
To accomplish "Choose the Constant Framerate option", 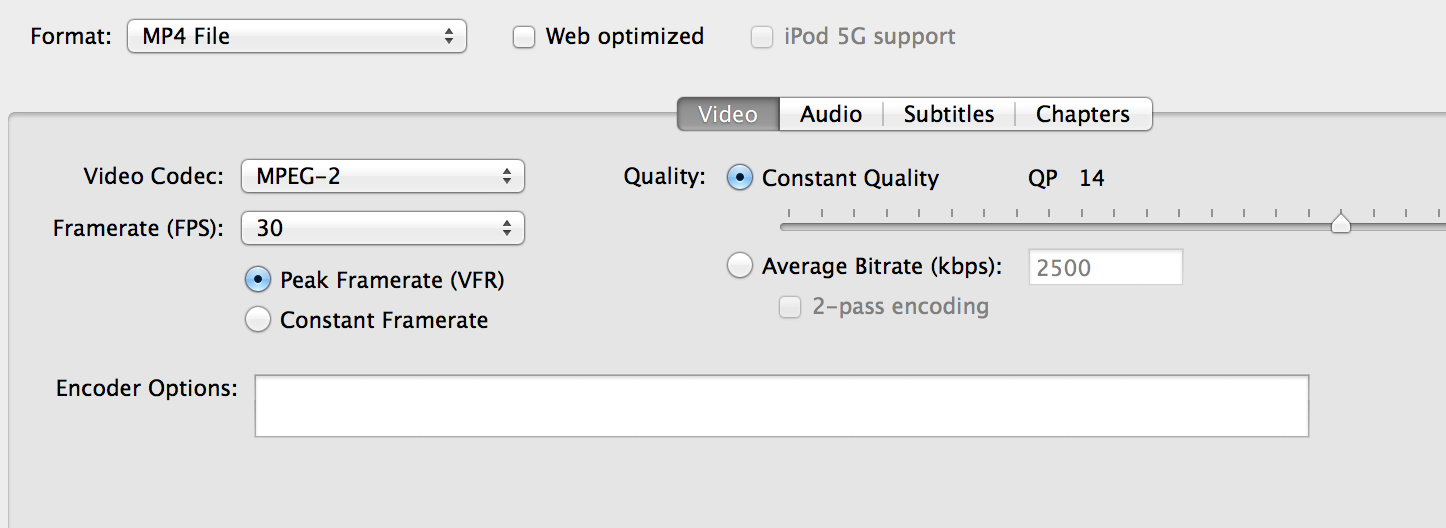I will pos(258,320).
